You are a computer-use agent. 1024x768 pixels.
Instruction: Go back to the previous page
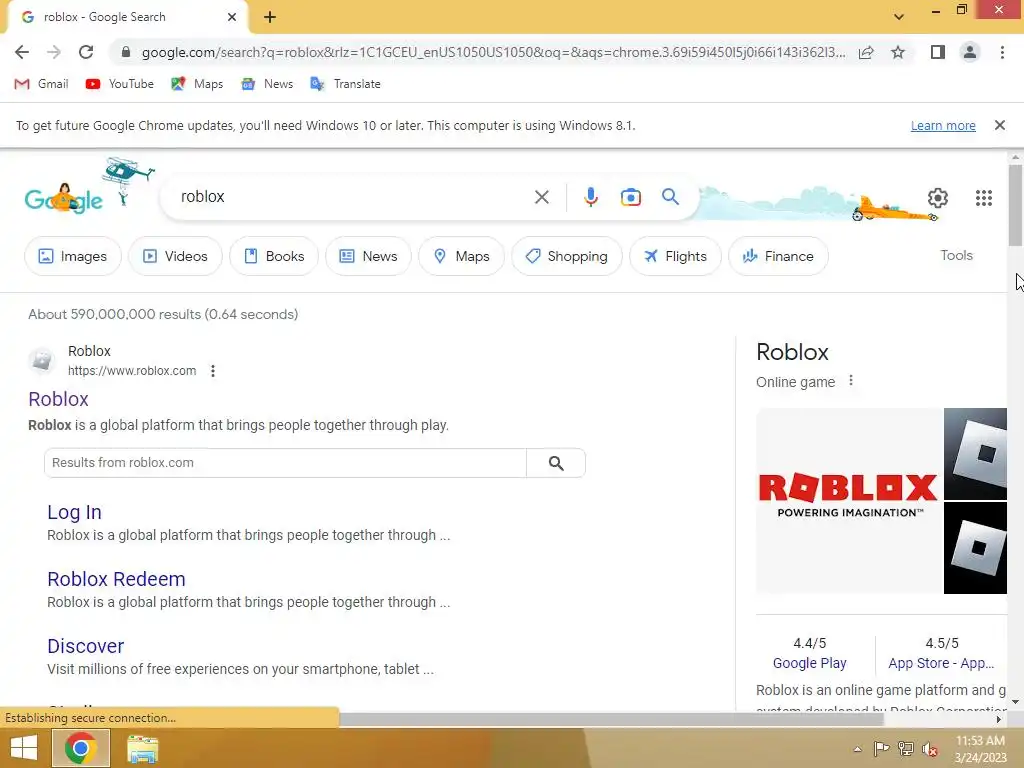[x=22, y=52]
